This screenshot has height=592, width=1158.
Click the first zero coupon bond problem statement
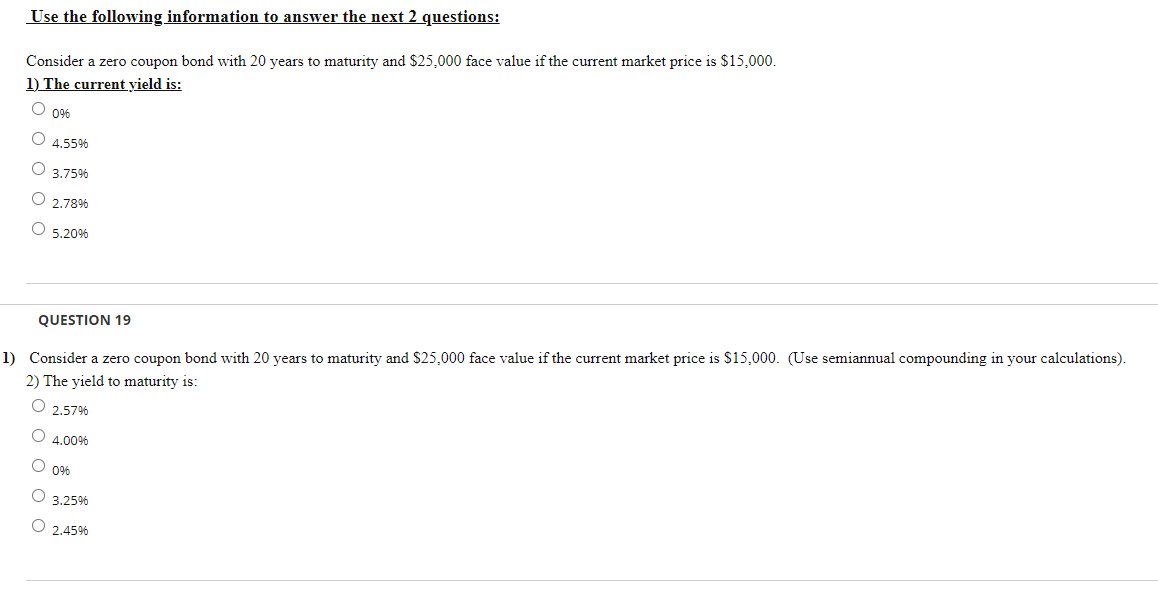point(401,61)
